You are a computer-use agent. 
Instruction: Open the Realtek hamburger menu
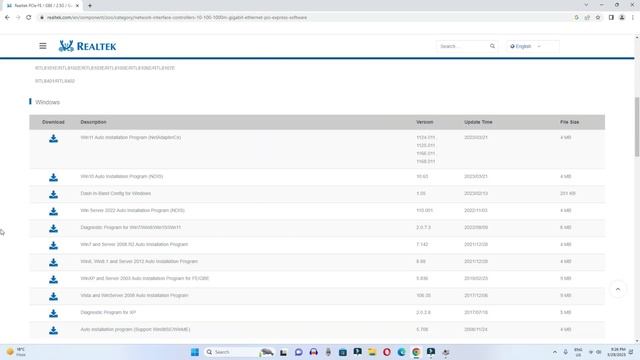tap(43, 46)
